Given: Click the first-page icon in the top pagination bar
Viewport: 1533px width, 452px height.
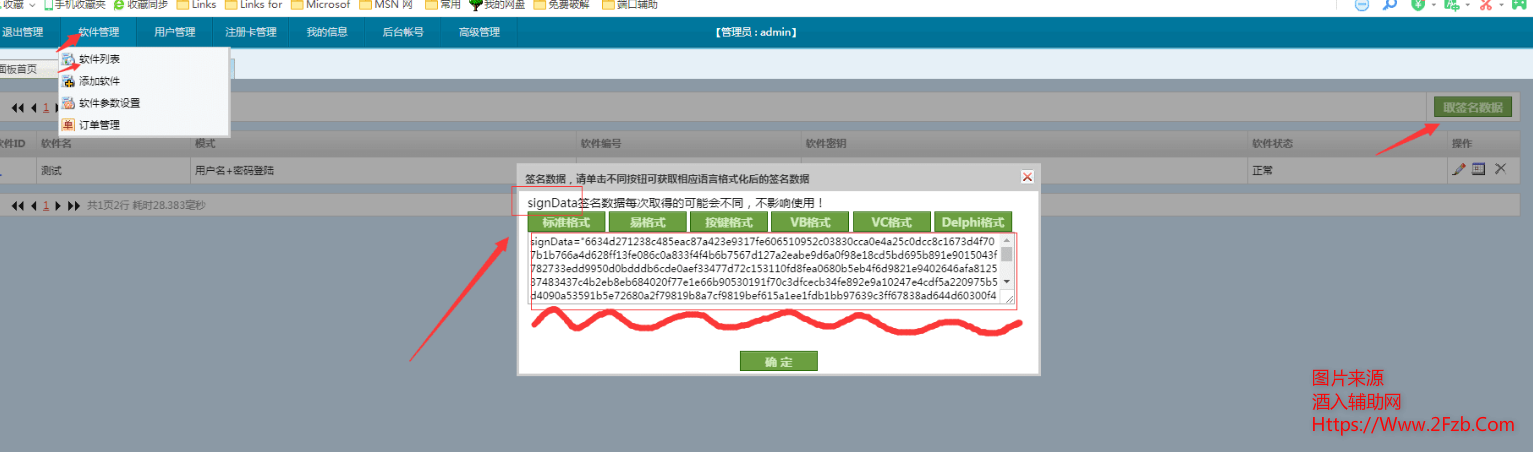Looking at the screenshot, I should pyautogui.click(x=17, y=107).
